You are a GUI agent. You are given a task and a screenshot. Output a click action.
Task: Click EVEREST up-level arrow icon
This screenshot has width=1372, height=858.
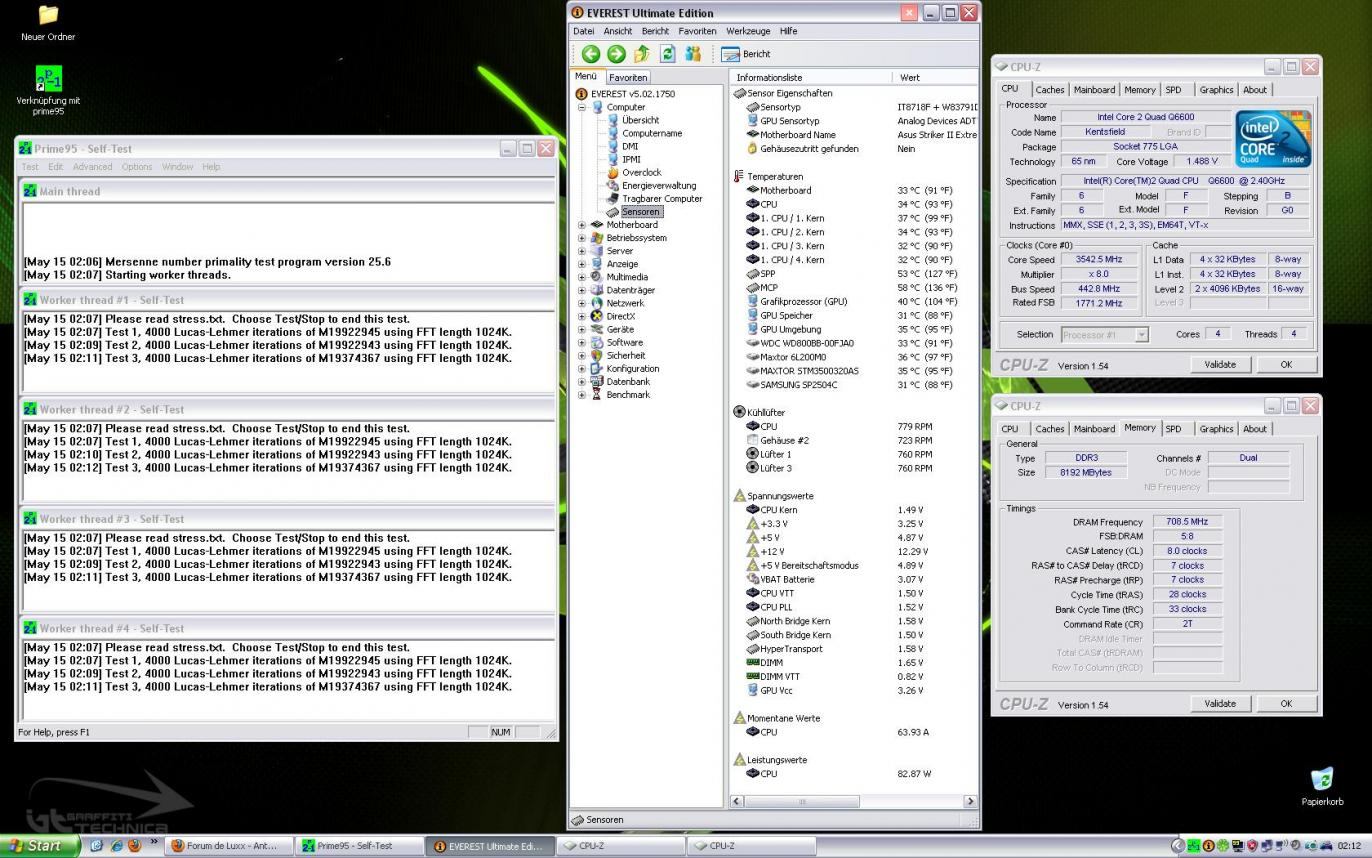[642, 54]
